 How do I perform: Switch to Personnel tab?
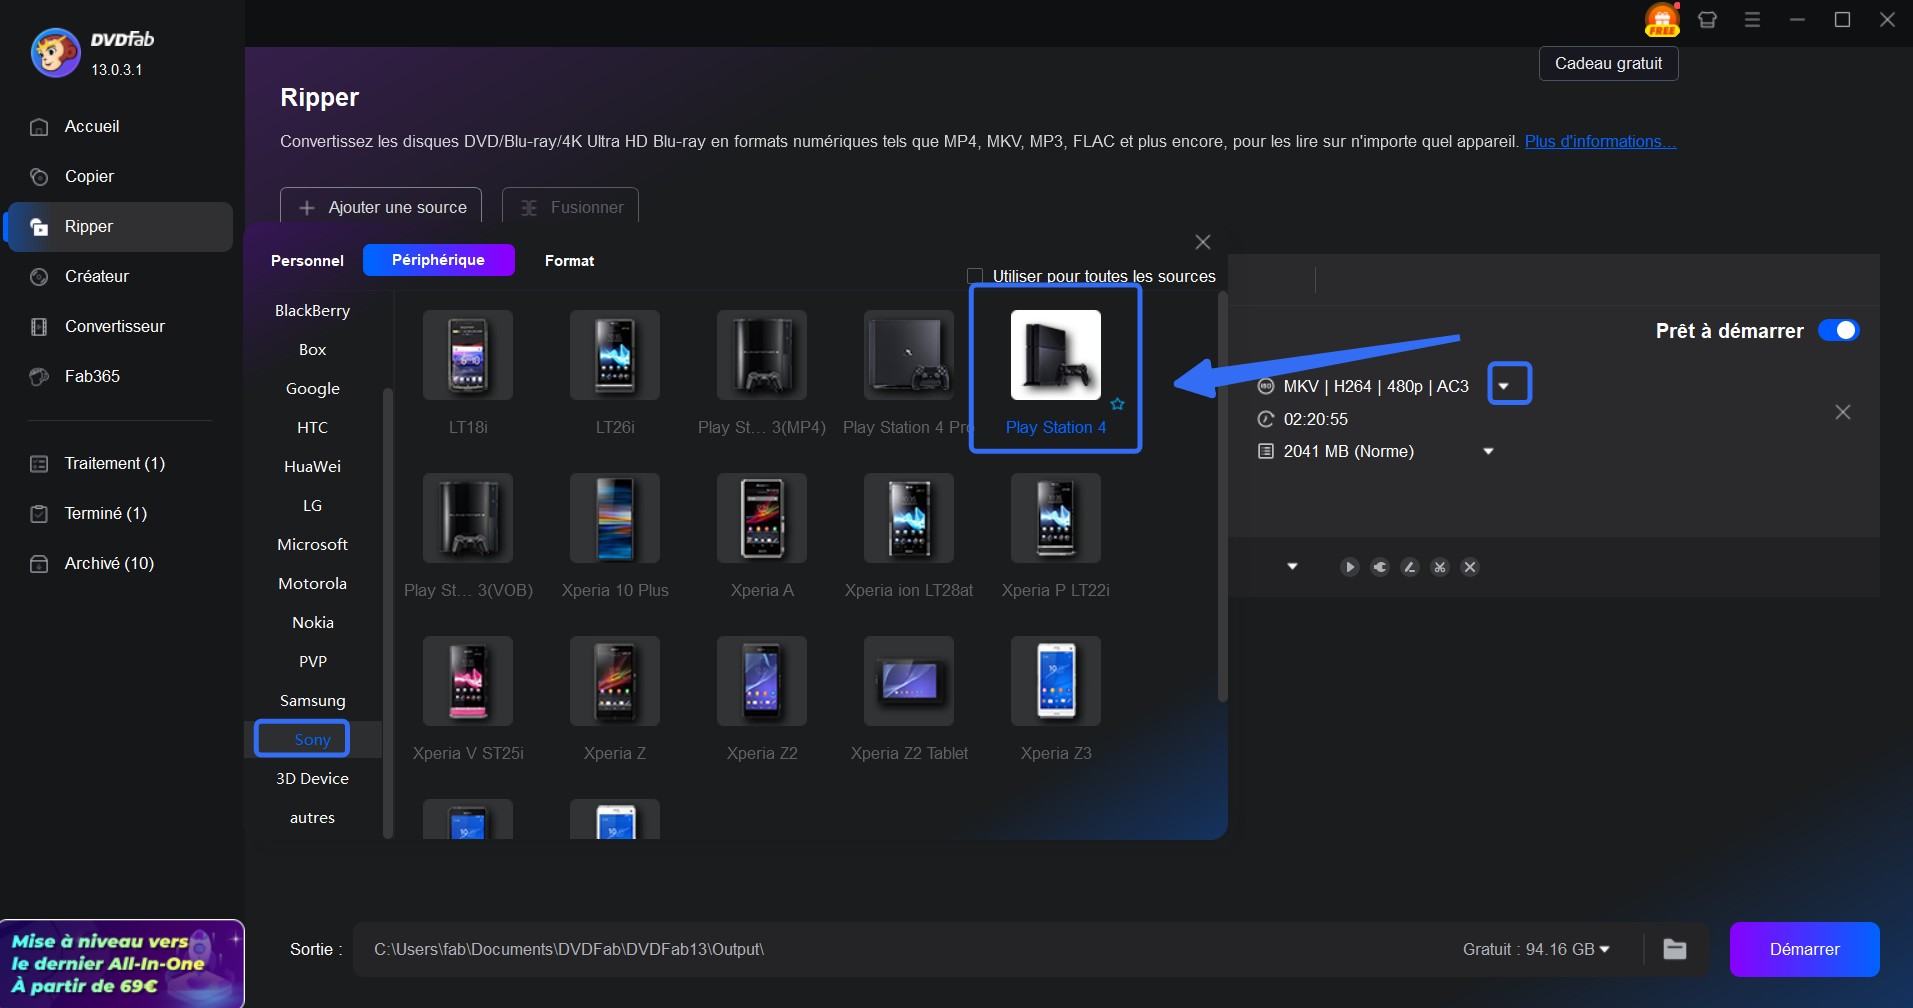307,260
